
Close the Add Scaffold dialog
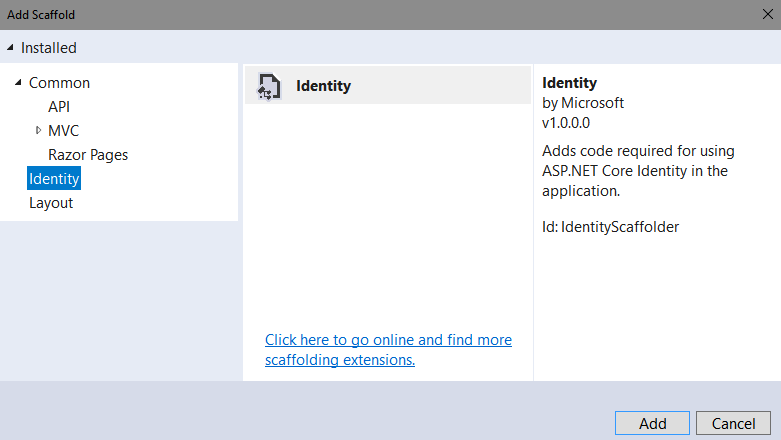[768, 14]
